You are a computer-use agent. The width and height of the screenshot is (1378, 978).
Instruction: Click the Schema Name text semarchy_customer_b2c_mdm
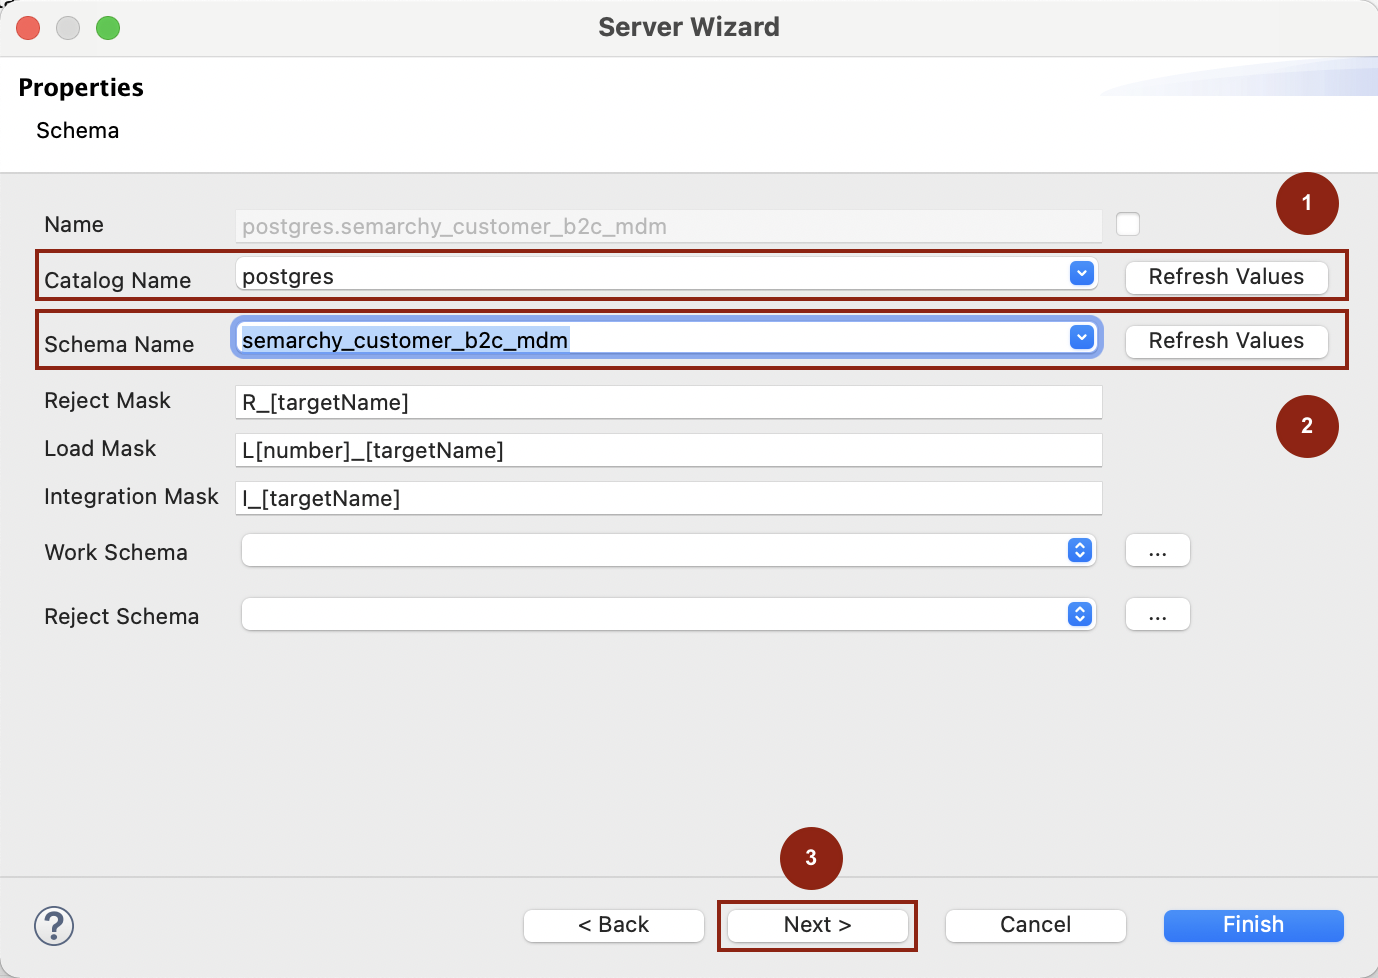pos(405,340)
